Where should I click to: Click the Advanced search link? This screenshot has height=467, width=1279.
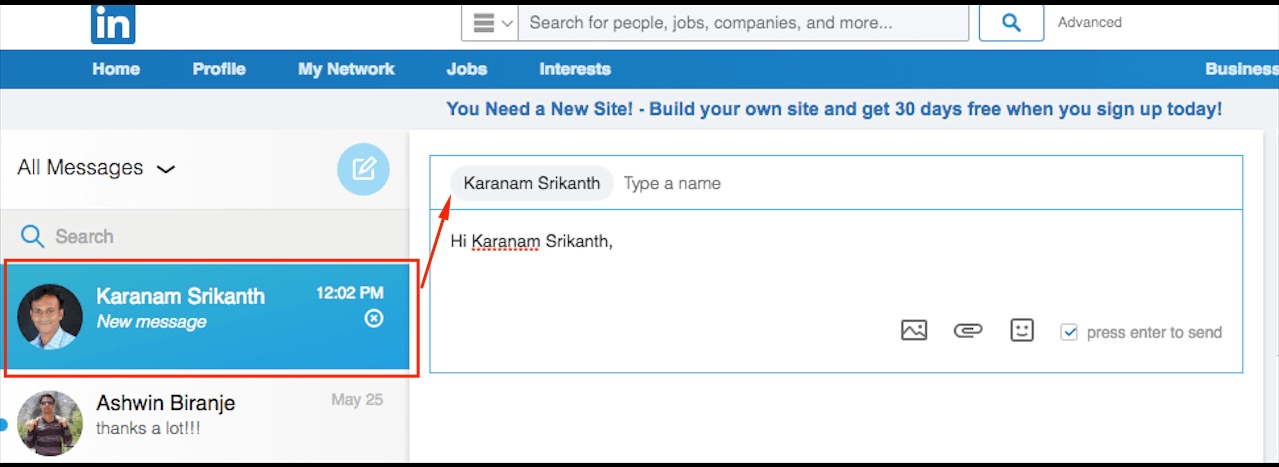[x=1090, y=22]
